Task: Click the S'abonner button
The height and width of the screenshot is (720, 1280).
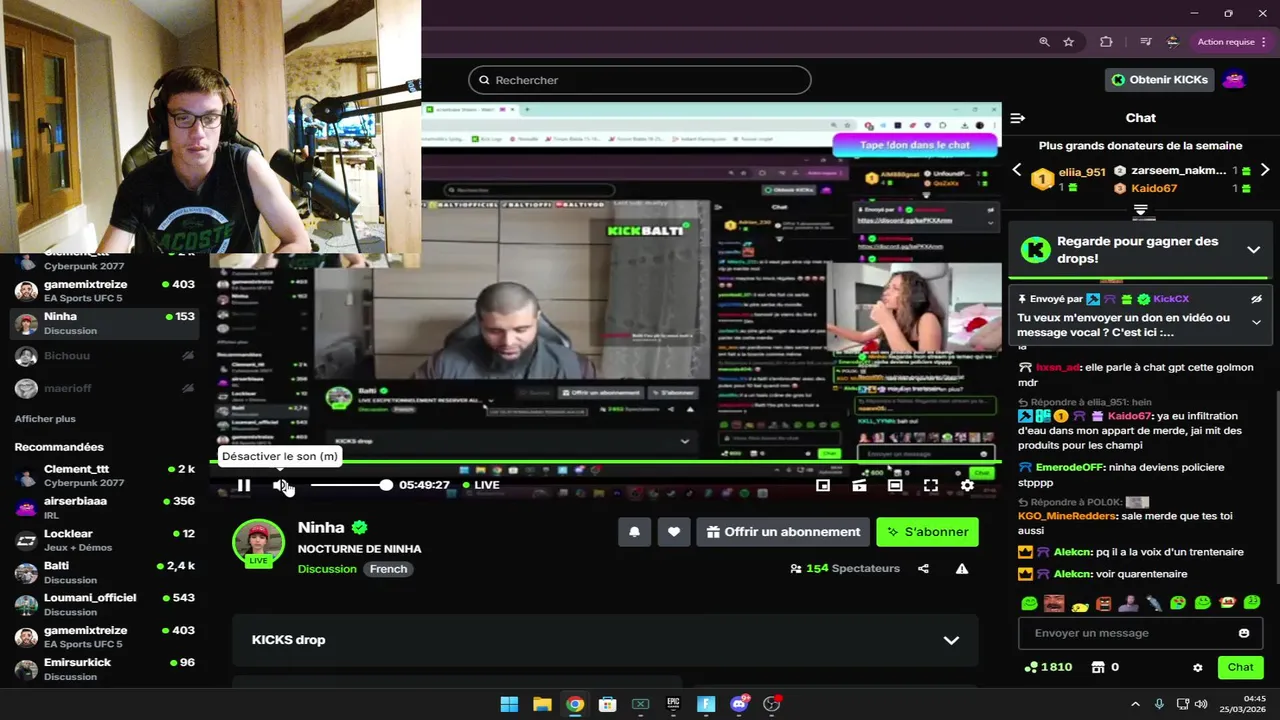Action: 927,532
